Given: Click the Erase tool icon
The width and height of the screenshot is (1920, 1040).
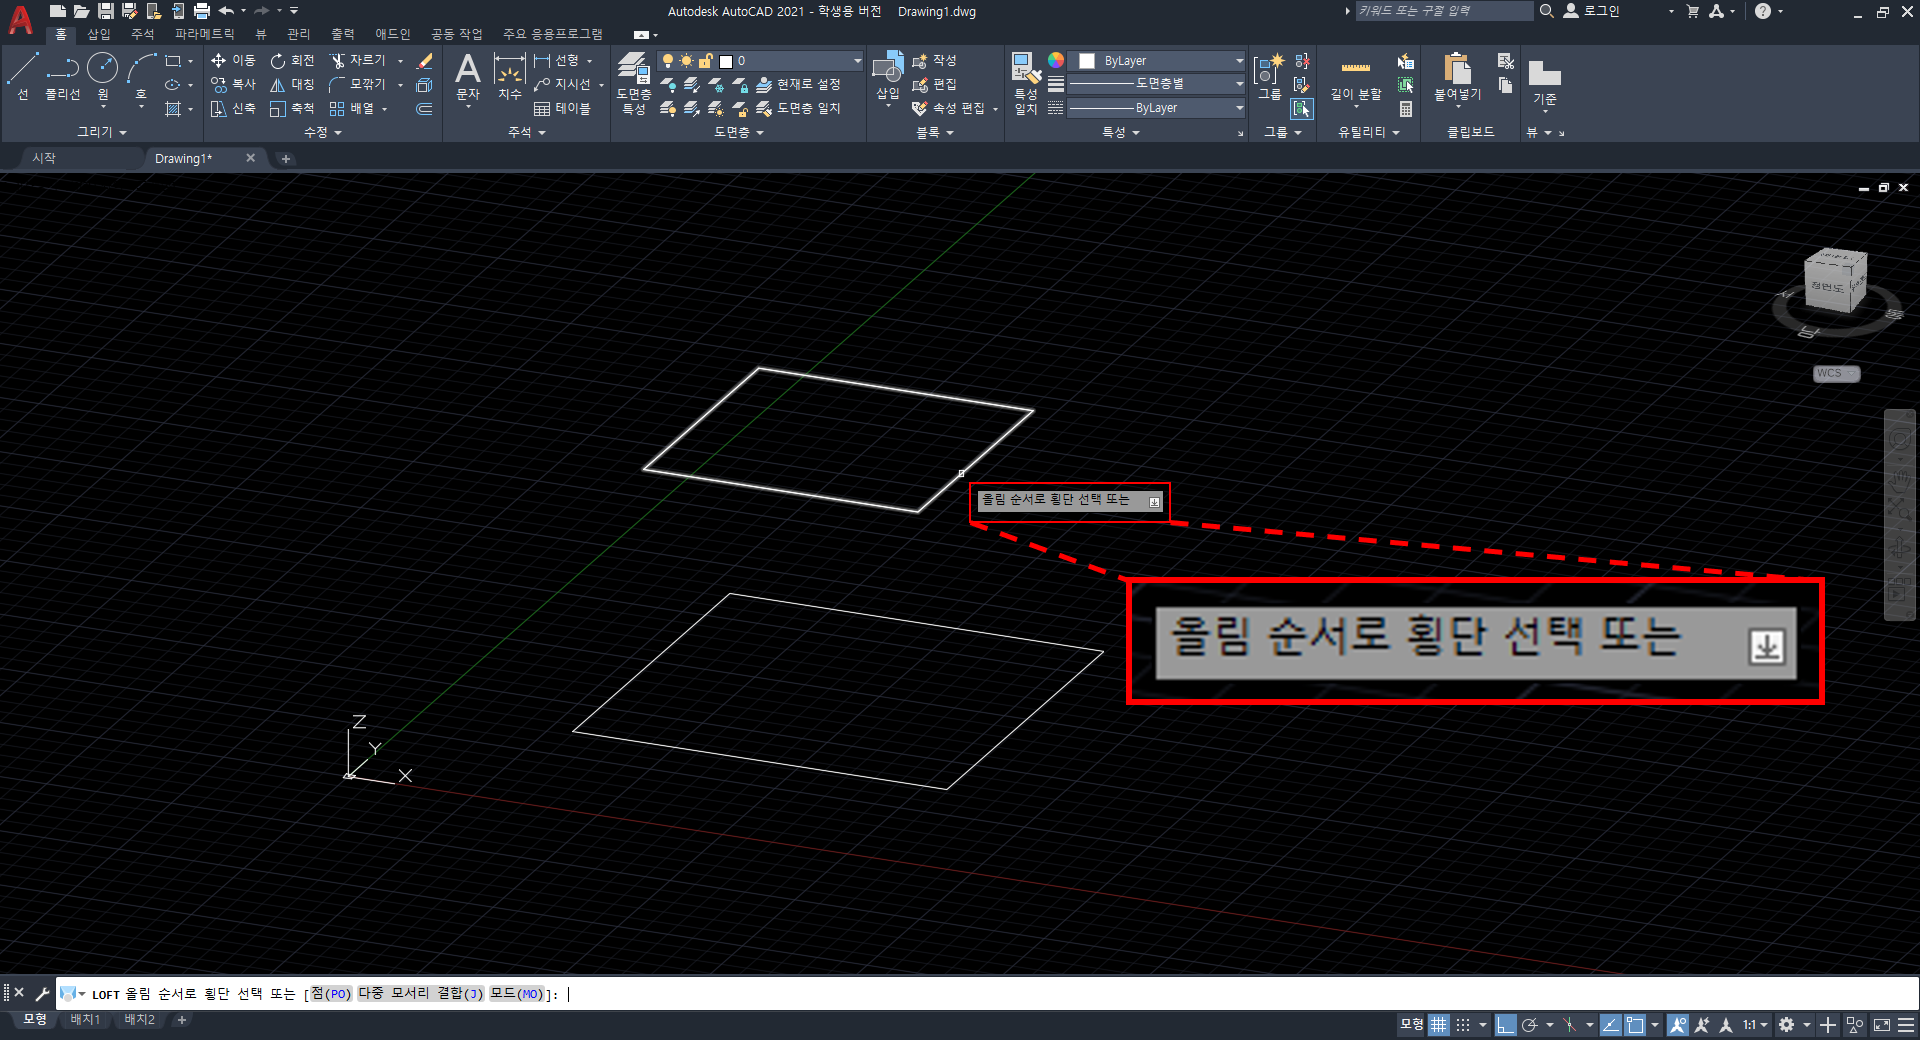Looking at the screenshot, I should click(424, 61).
